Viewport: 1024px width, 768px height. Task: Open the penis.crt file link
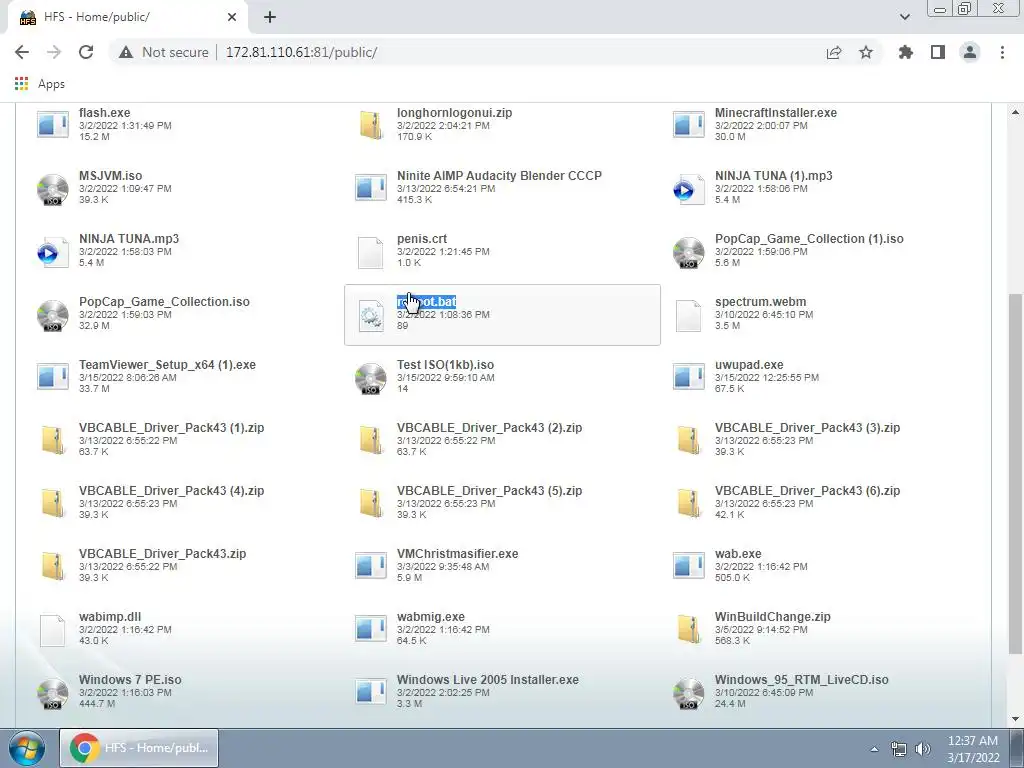pos(422,239)
